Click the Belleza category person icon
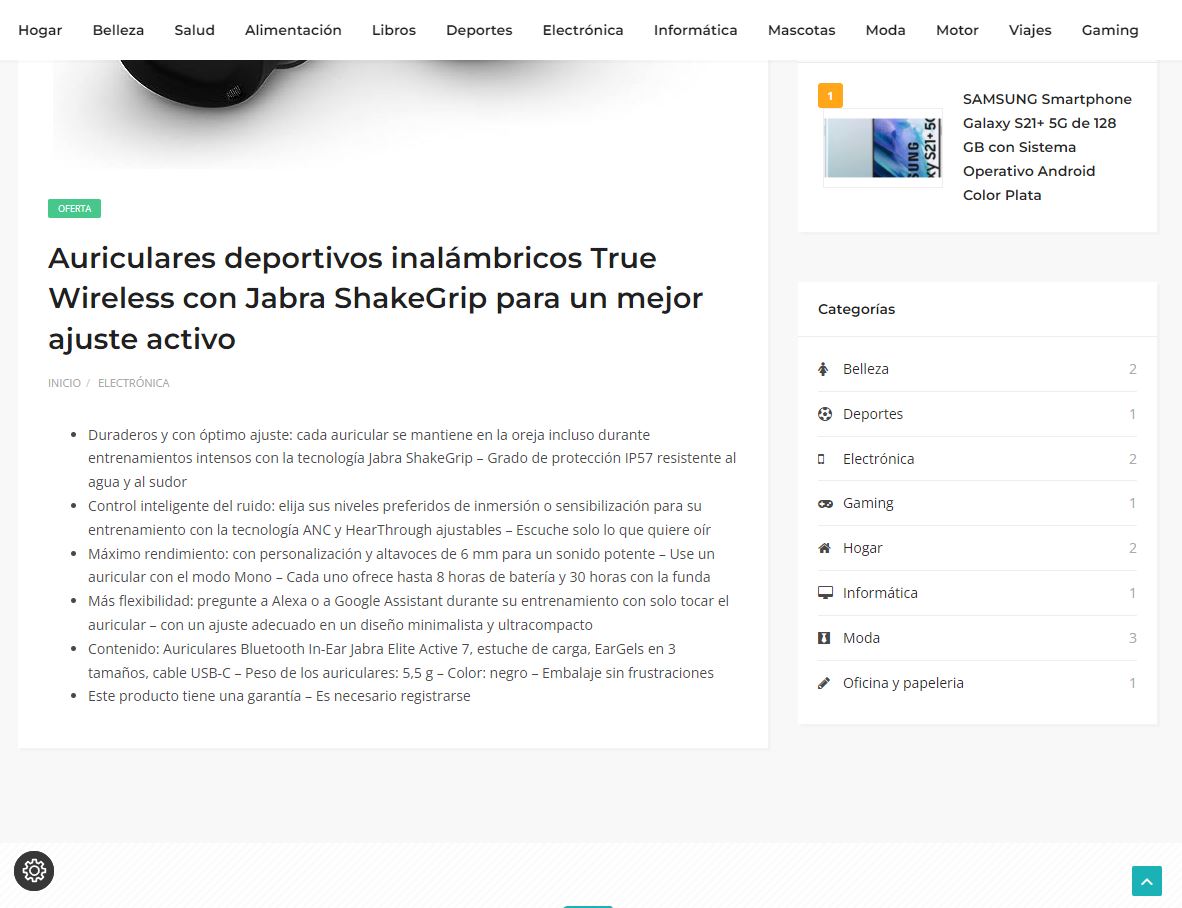Screen dimensions: 1182x908 pyautogui.click(x=824, y=369)
